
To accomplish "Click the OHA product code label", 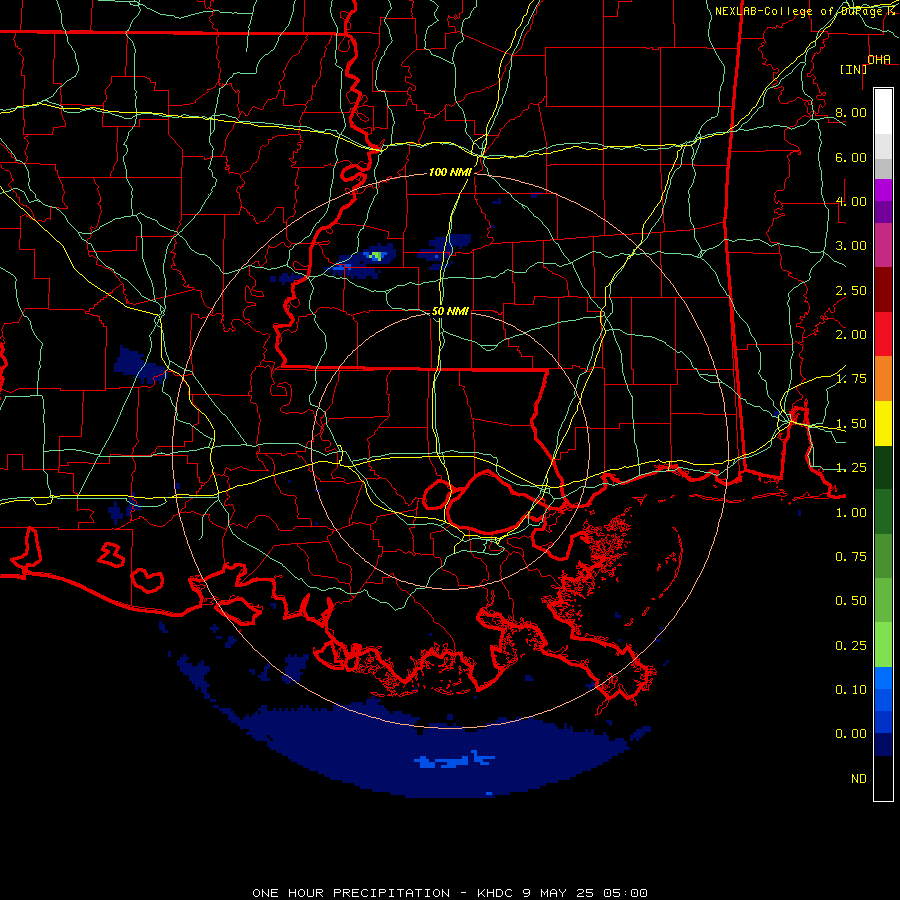I will tap(879, 59).
